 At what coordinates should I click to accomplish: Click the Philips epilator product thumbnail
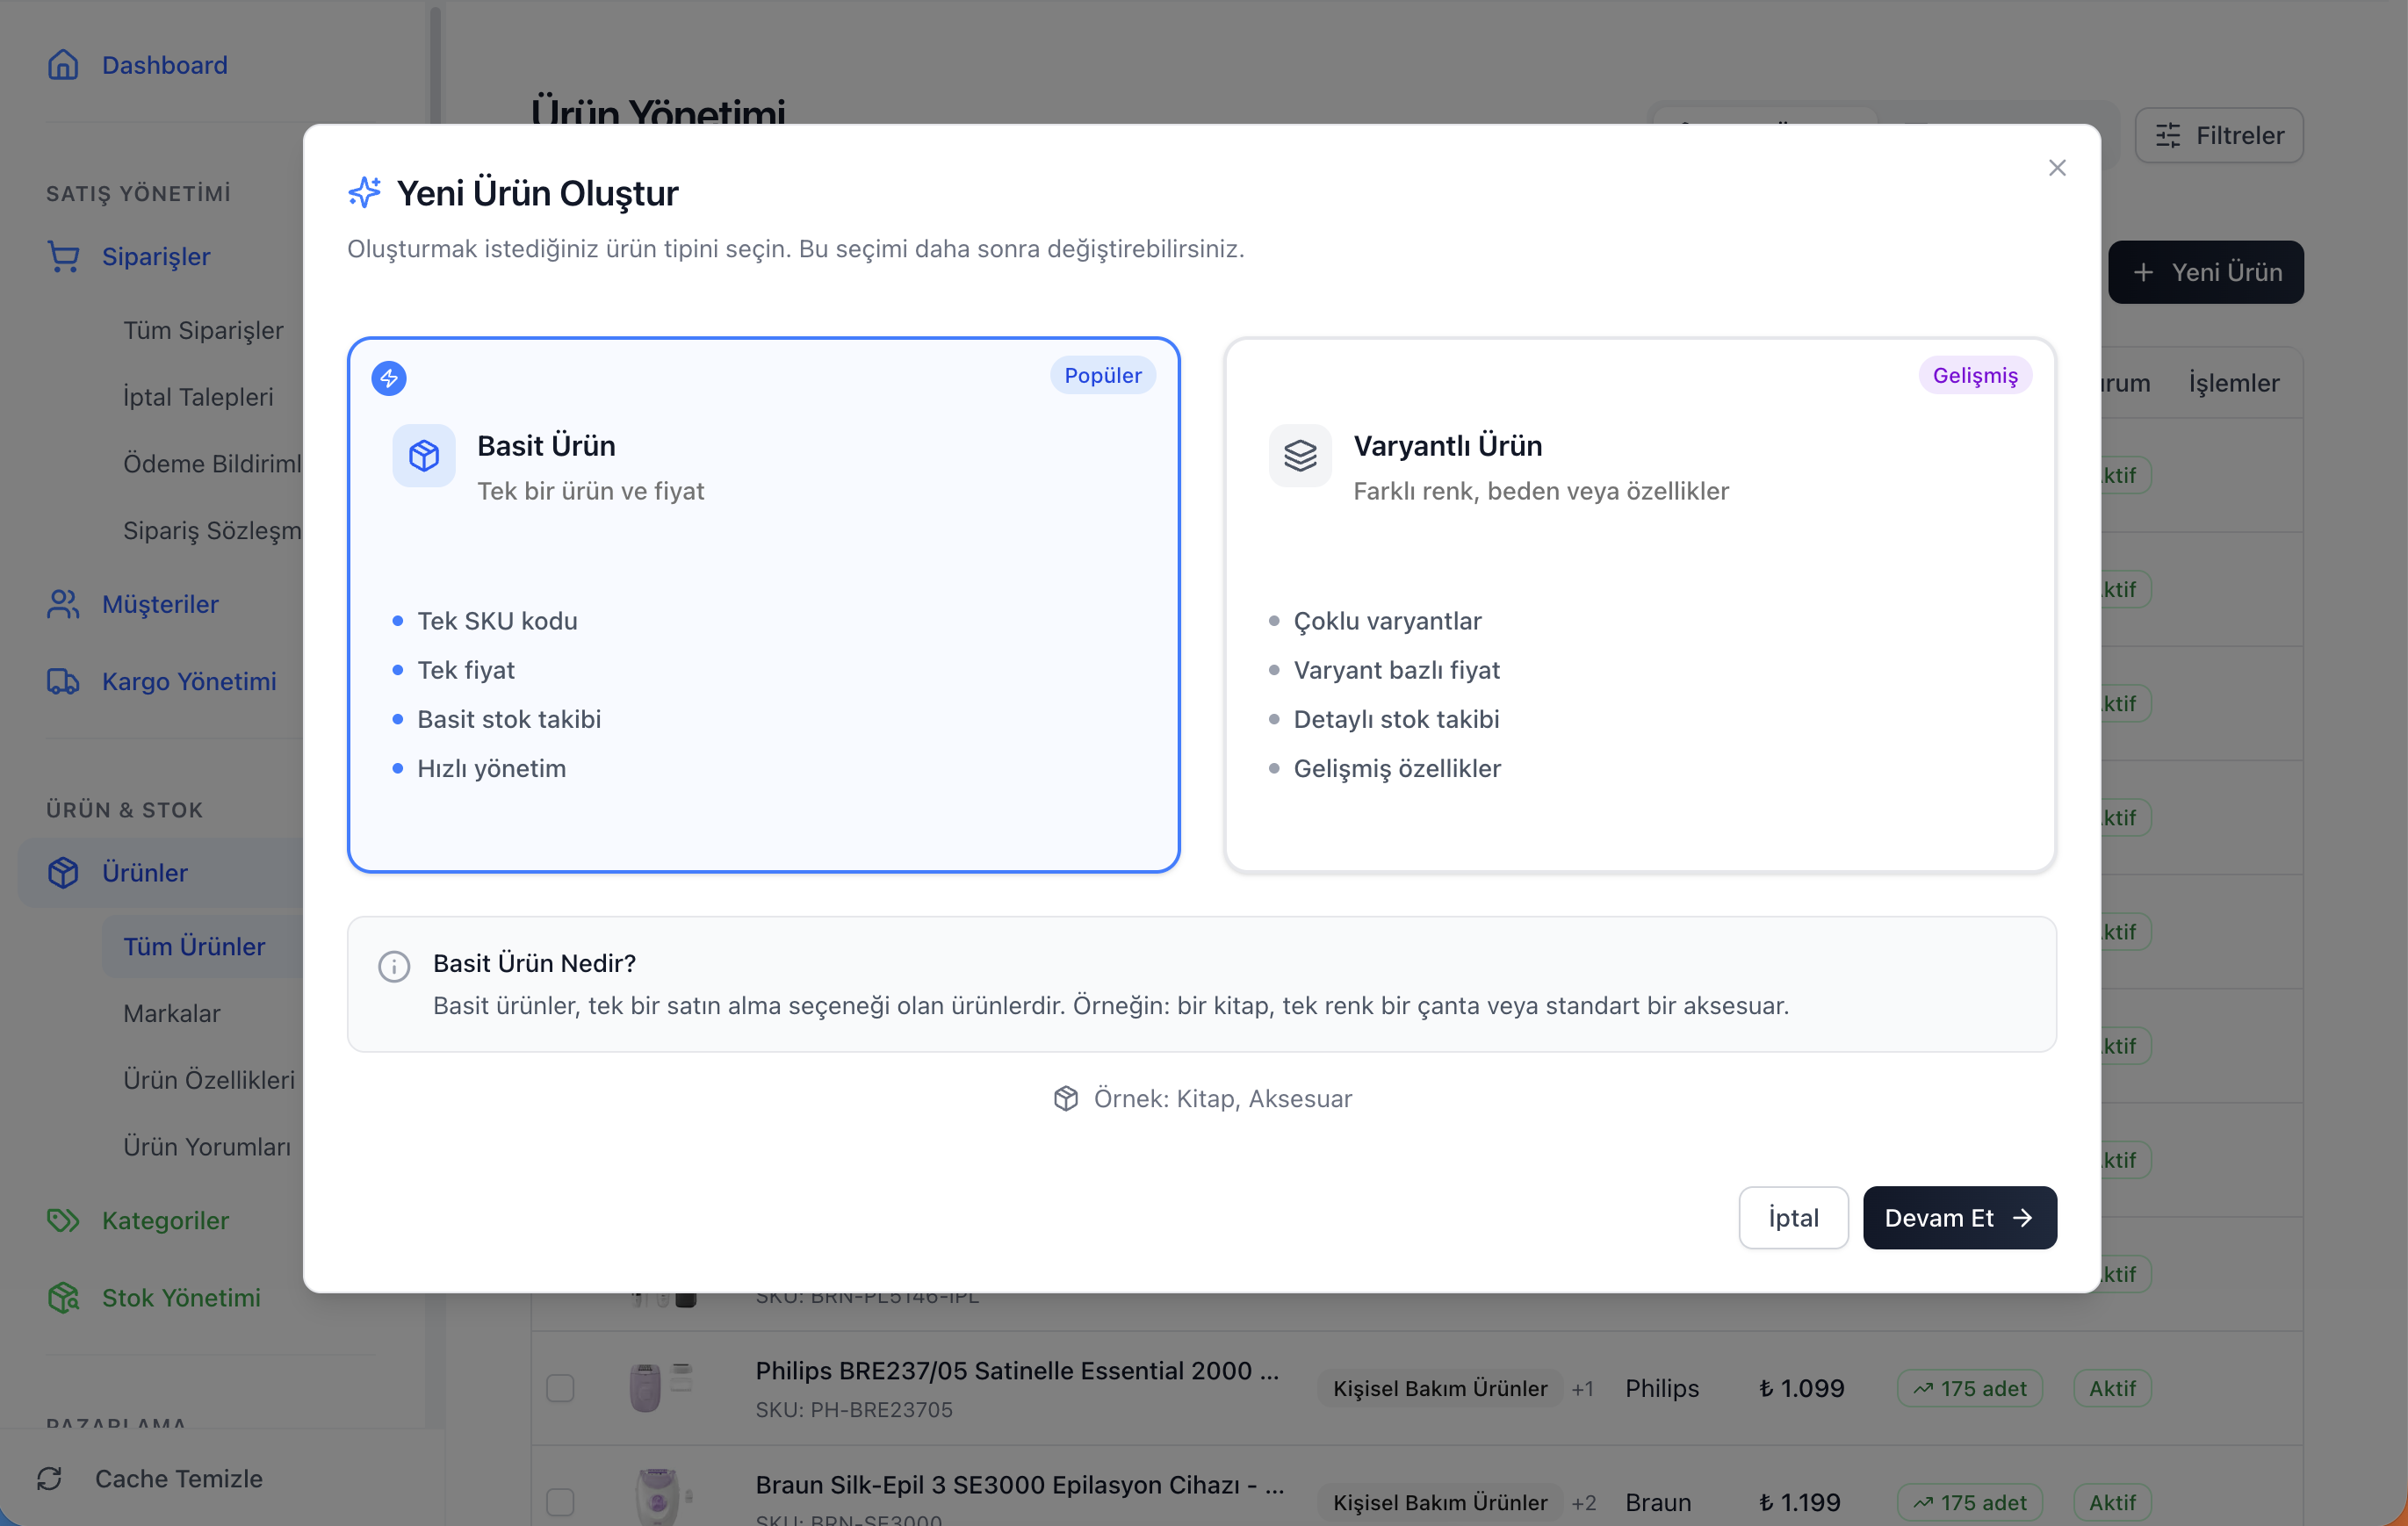coord(659,1387)
